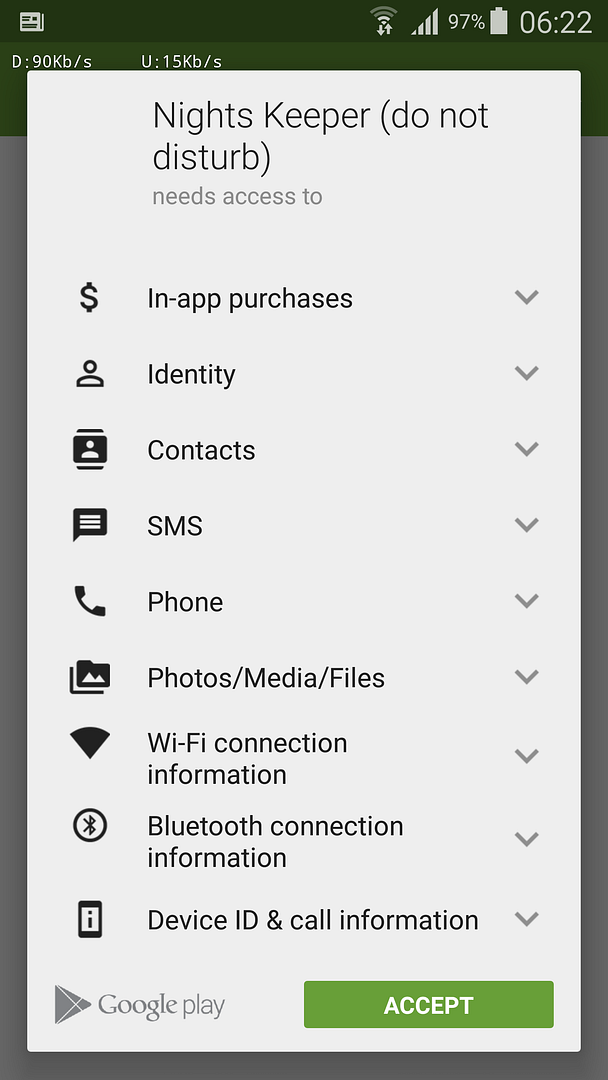Tap the notification icon in status bar
The height and width of the screenshot is (1080, 608).
tap(32, 21)
